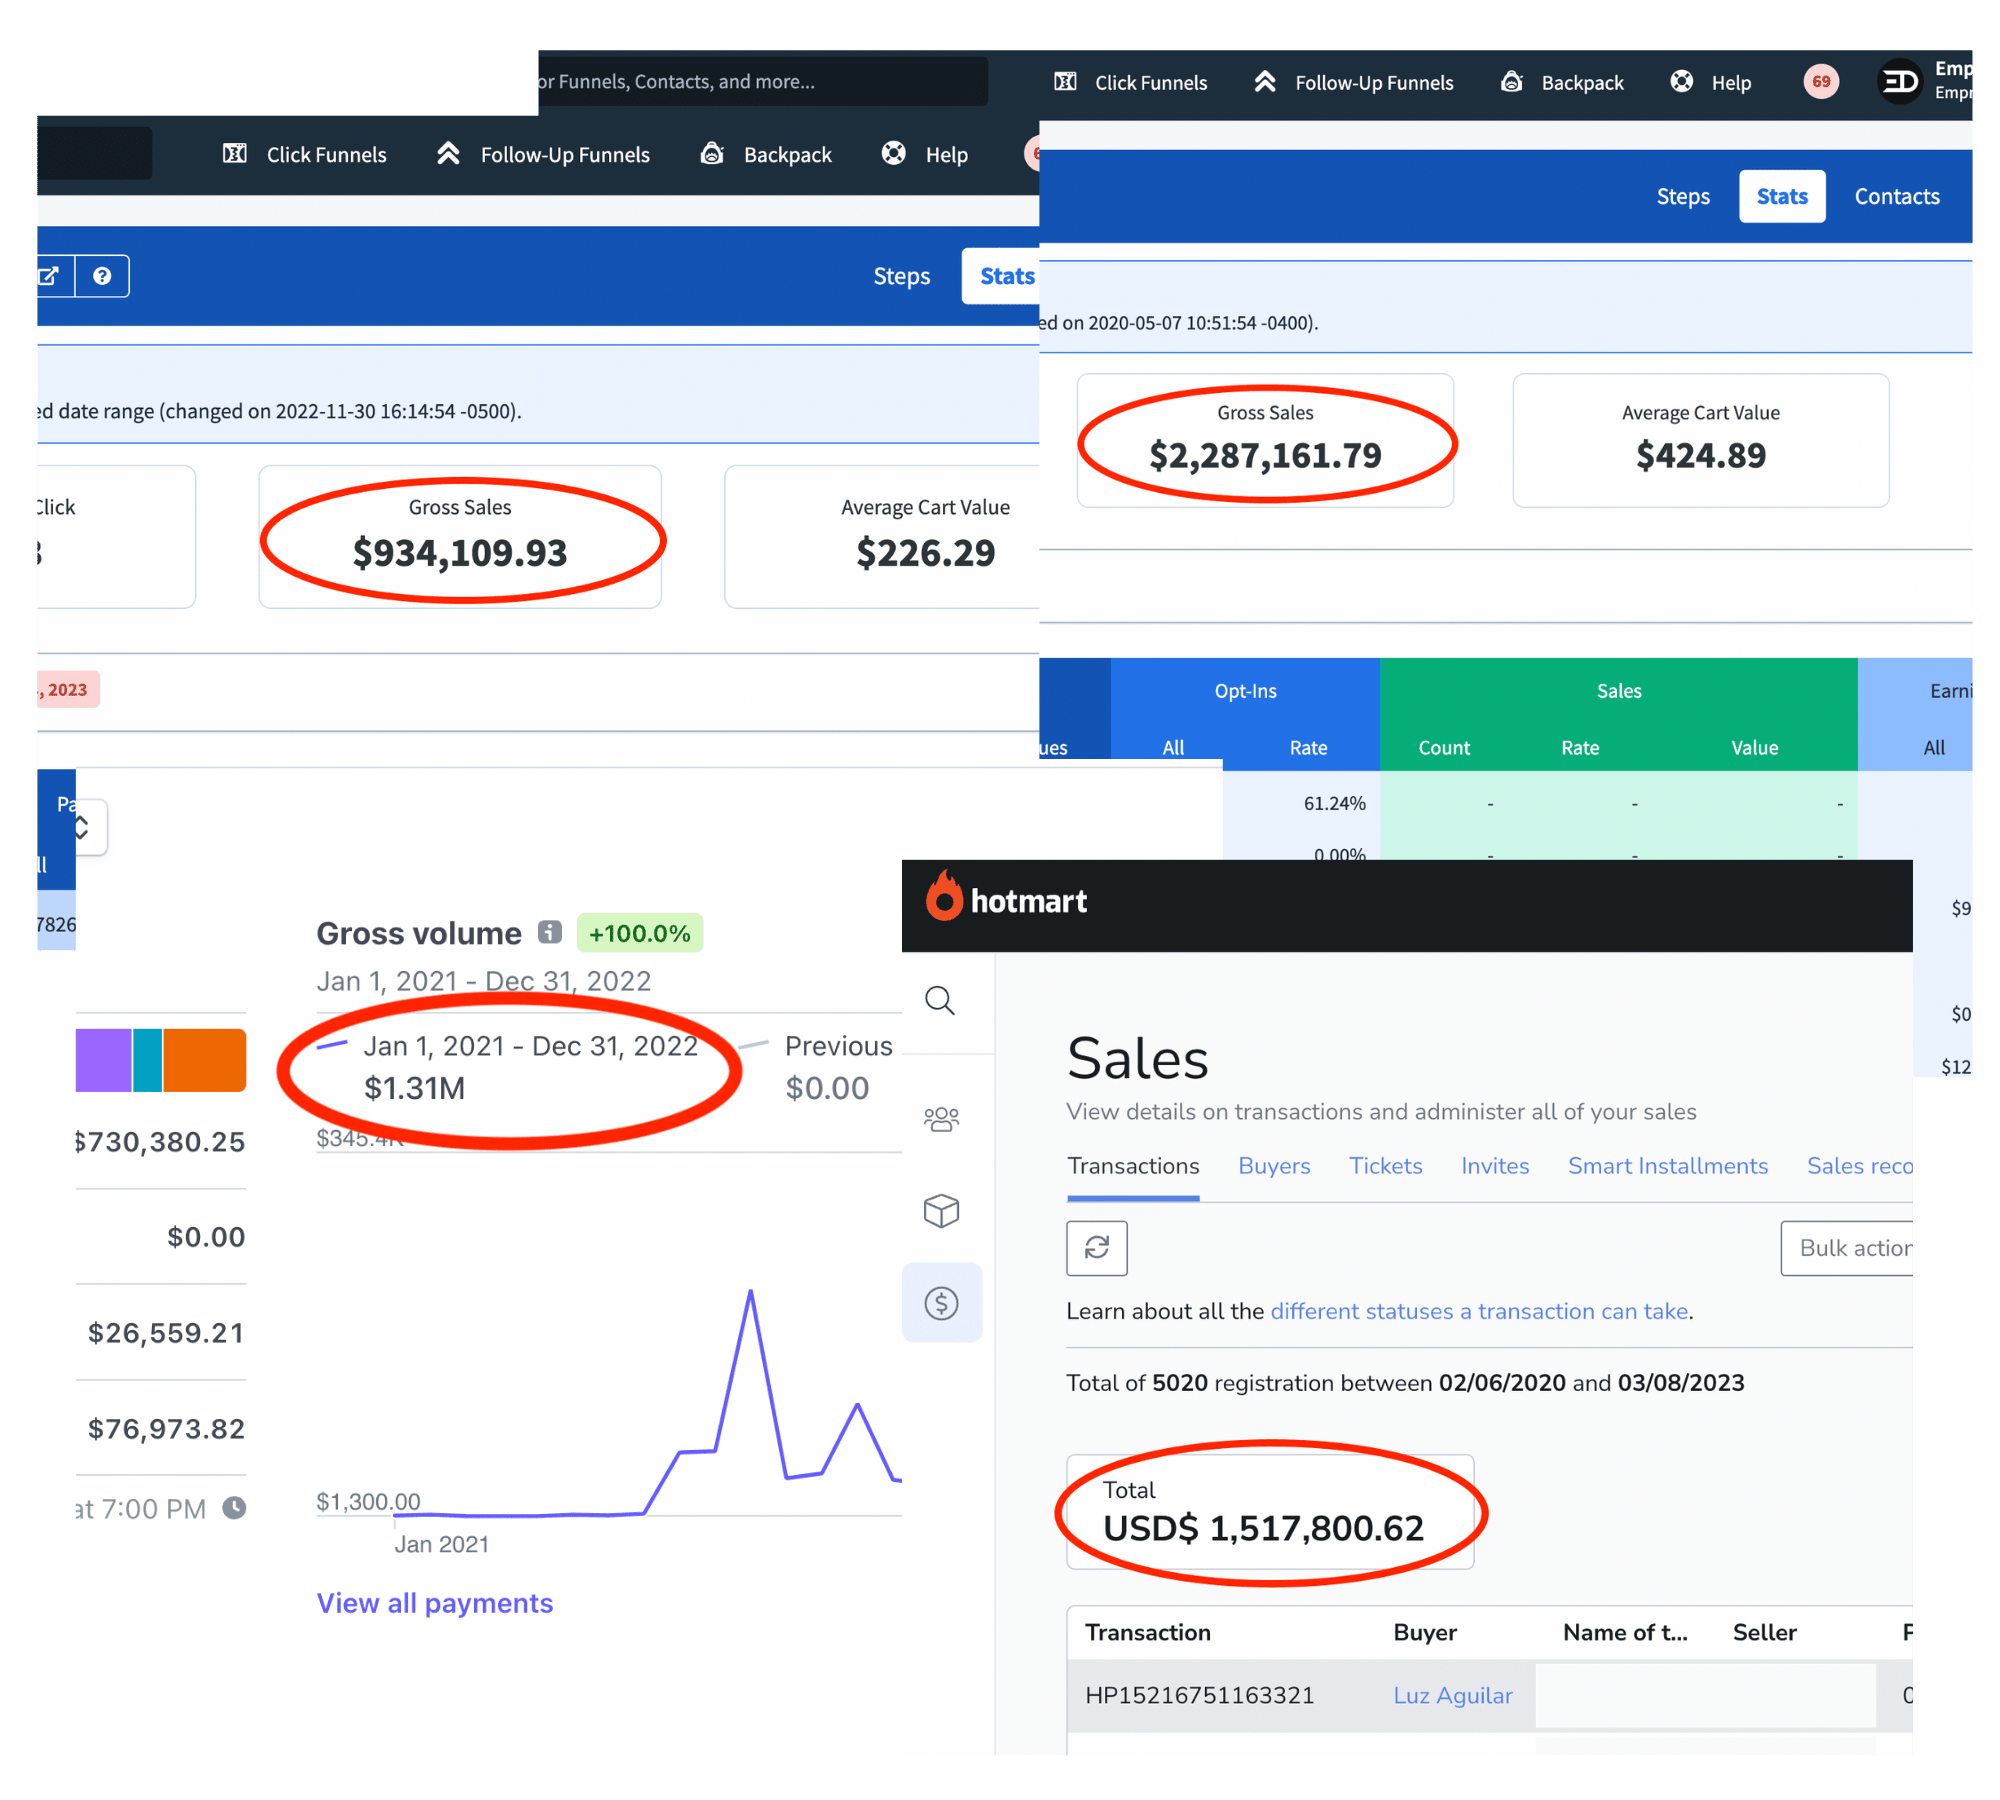Screen dimensions: 2000x1800
Task: Select the Contacts tab in funnel header
Action: (1896, 197)
